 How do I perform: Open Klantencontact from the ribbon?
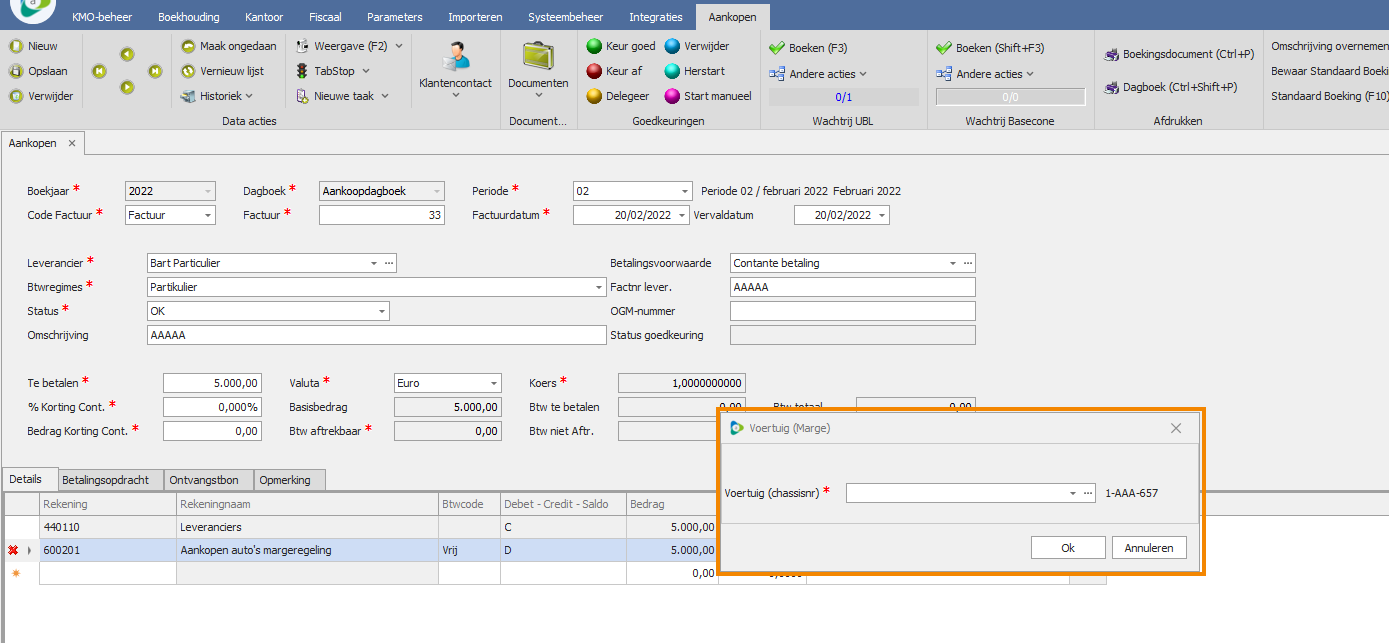(x=455, y=62)
